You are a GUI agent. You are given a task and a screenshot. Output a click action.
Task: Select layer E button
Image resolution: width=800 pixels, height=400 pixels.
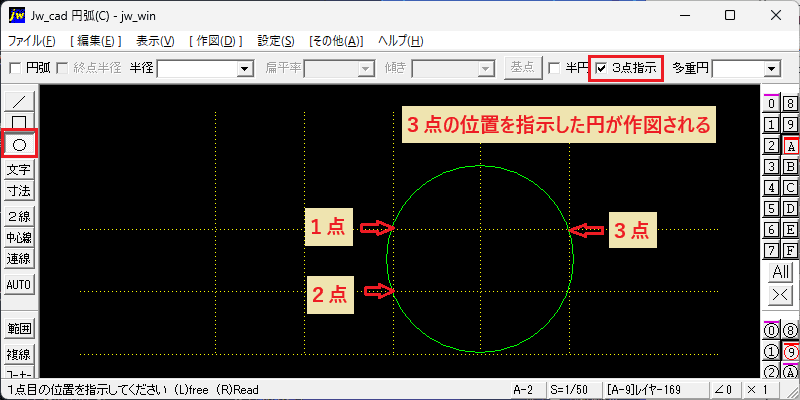point(790,229)
